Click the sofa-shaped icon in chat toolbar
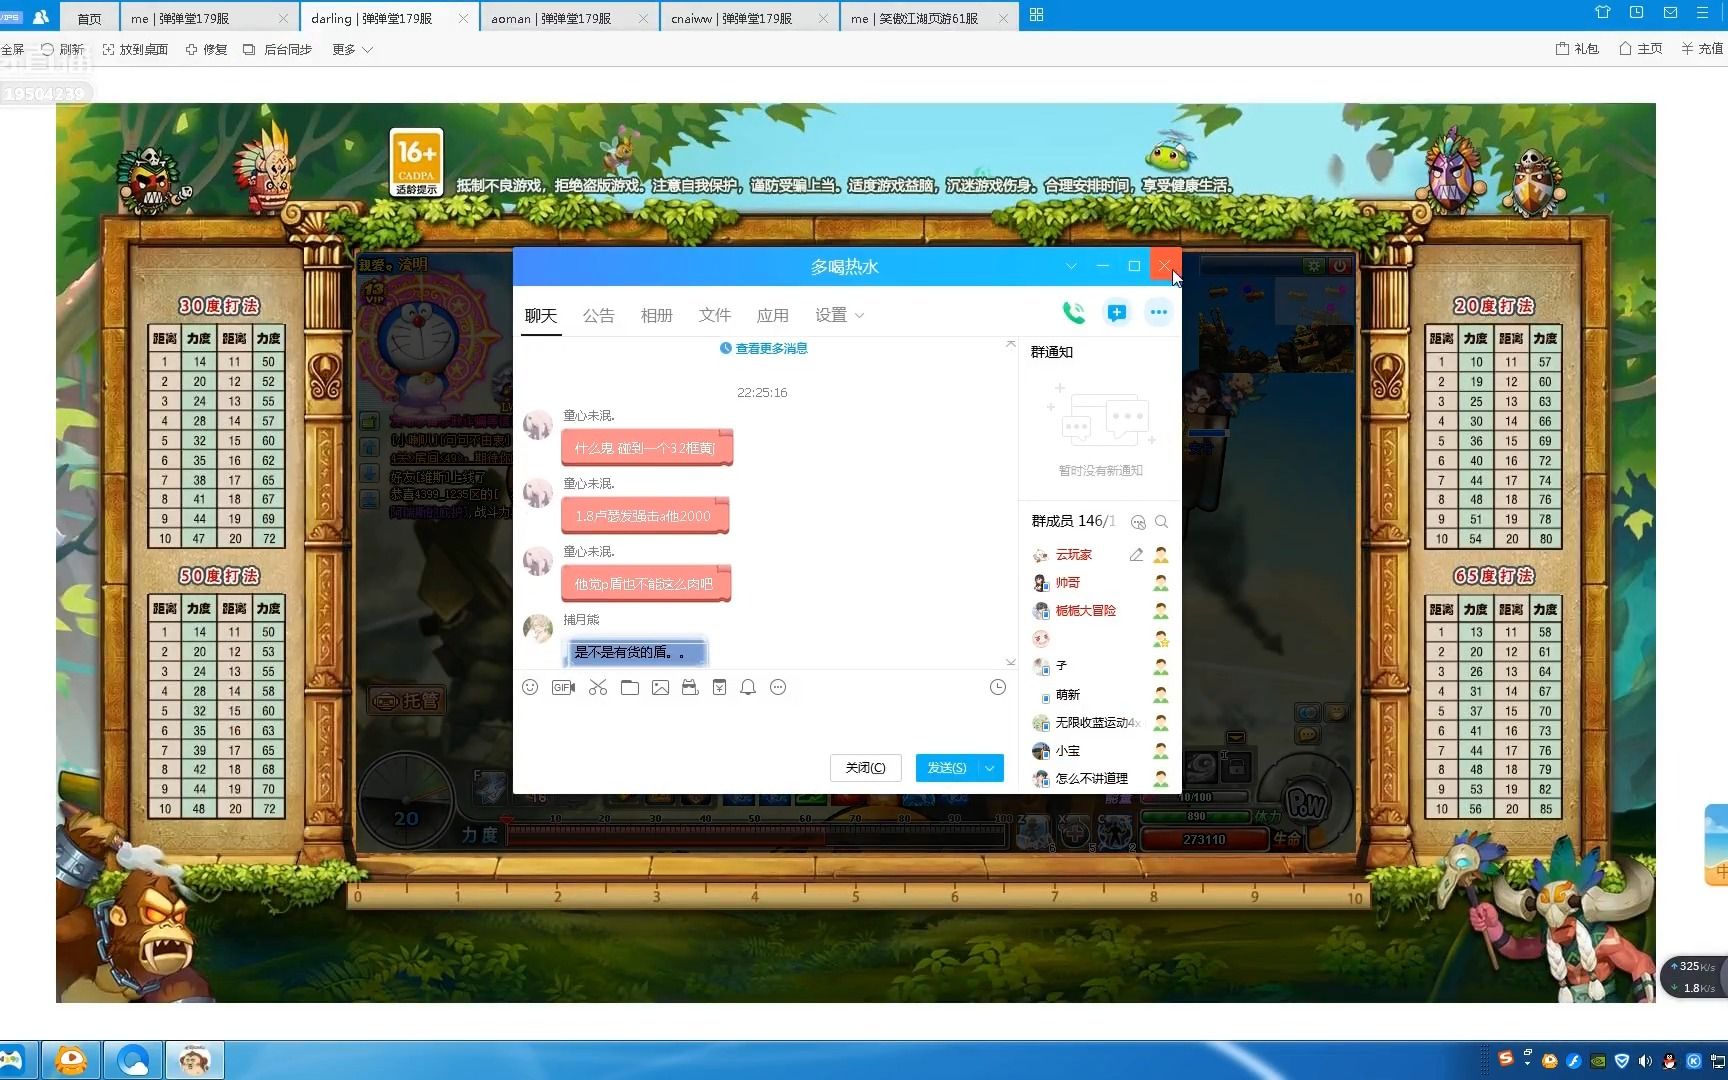Image resolution: width=1728 pixels, height=1080 pixels. click(690, 687)
